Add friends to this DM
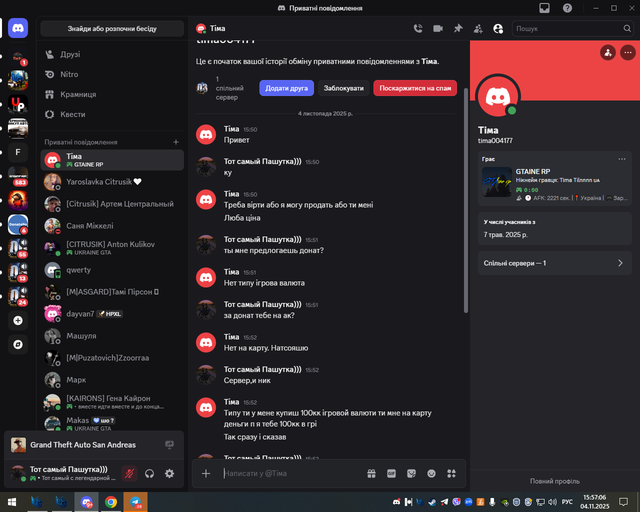Screen dimensions: 640x512 pyautogui.click(x=478, y=29)
